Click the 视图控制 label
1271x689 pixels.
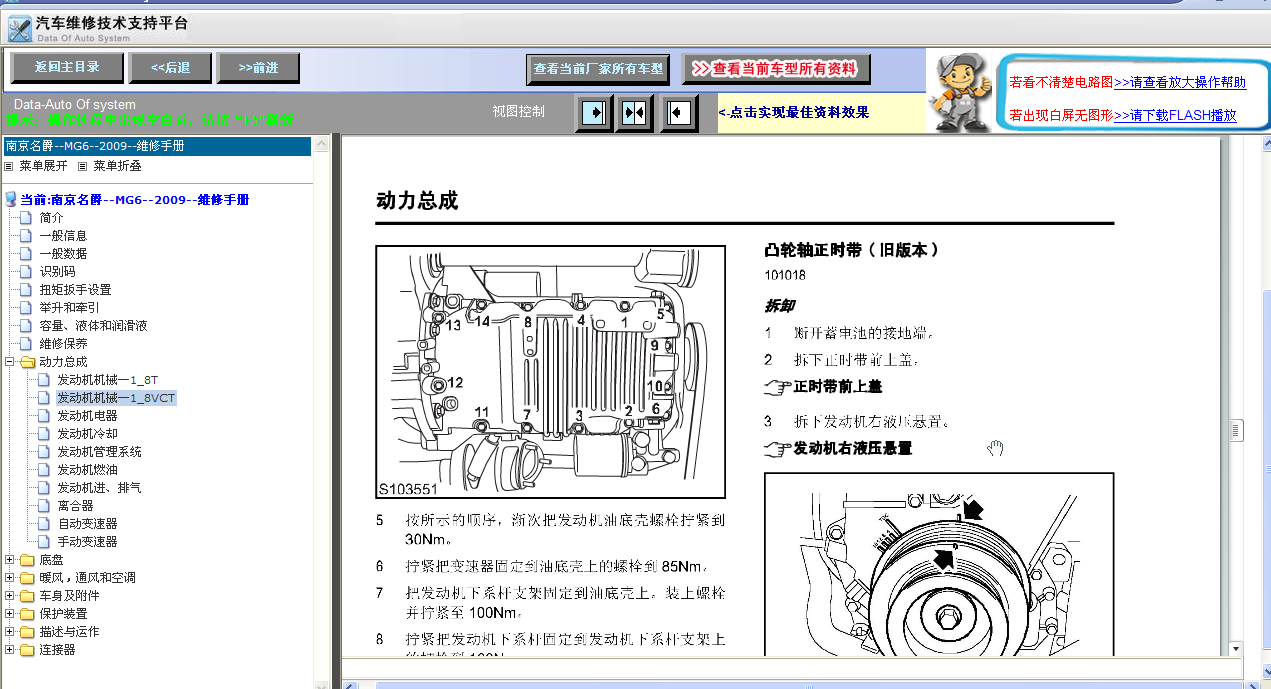pyautogui.click(x=519, y=112)
